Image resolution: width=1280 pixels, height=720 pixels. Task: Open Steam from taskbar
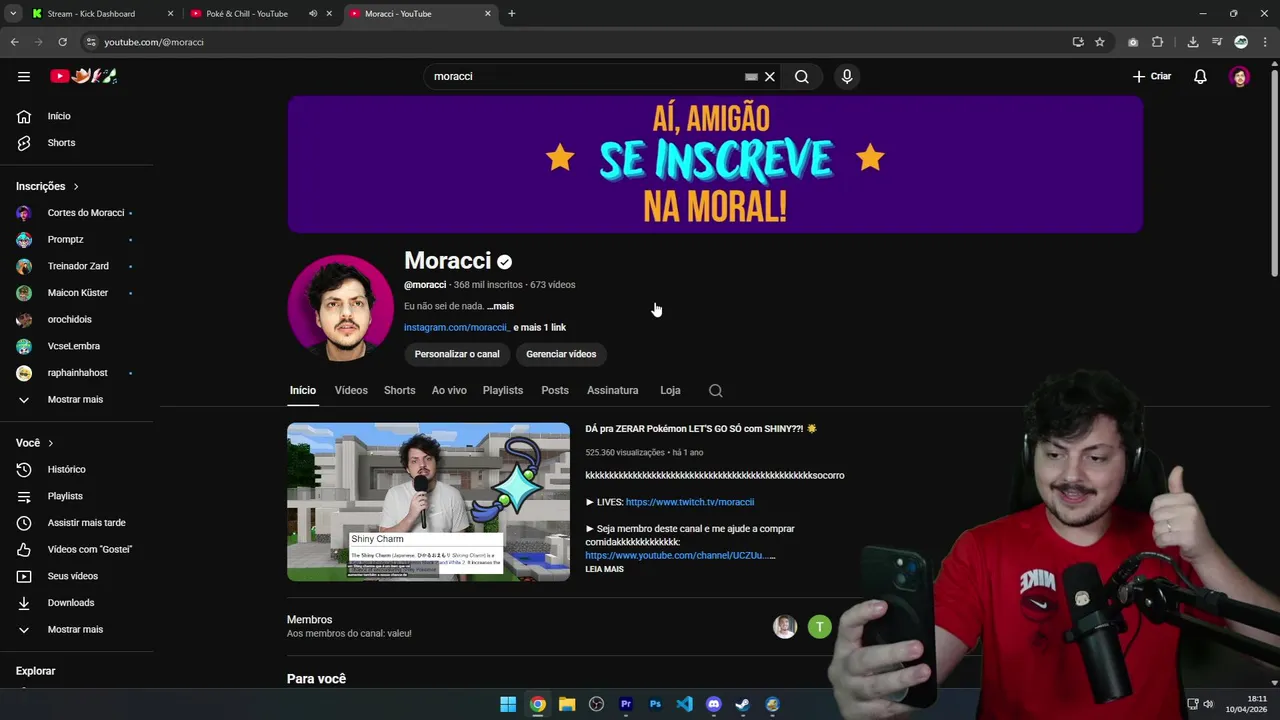(x=743, y=704)
